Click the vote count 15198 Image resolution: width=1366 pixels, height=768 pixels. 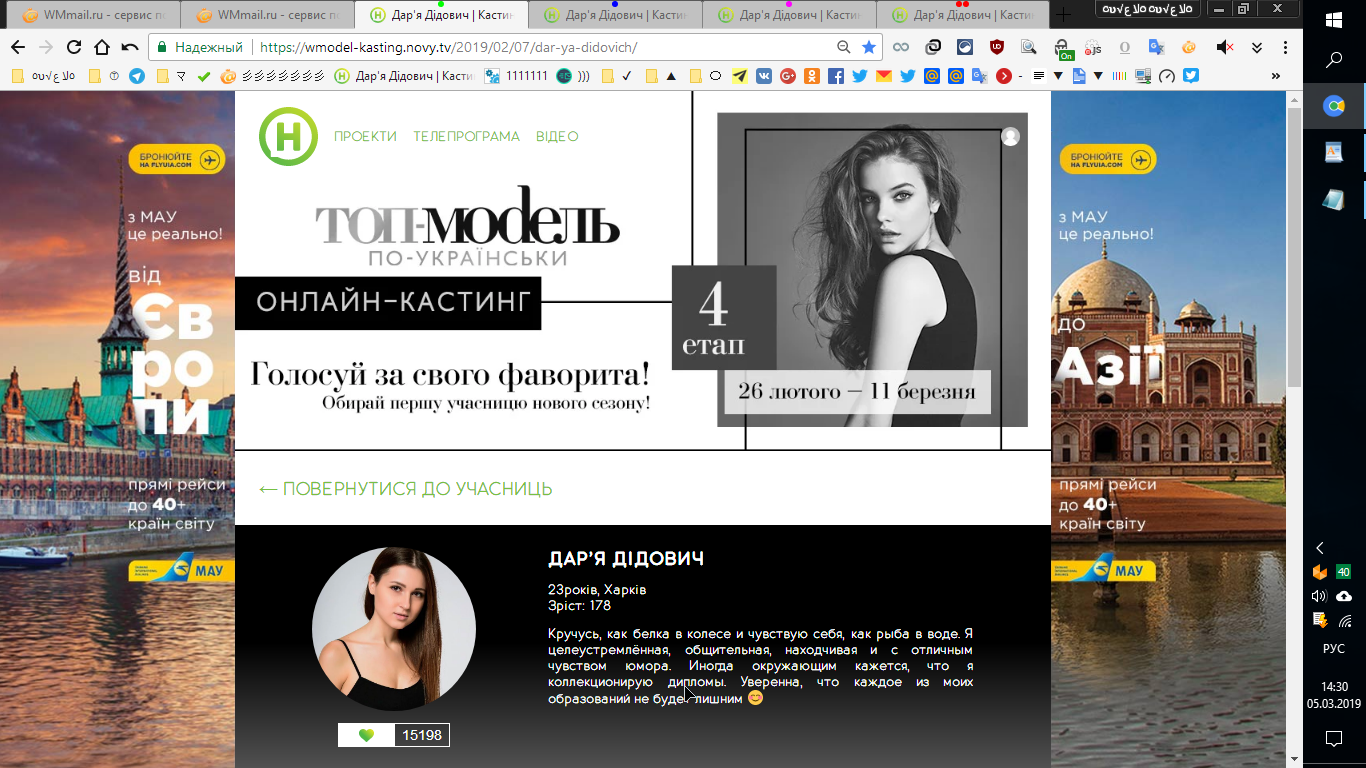422,735
